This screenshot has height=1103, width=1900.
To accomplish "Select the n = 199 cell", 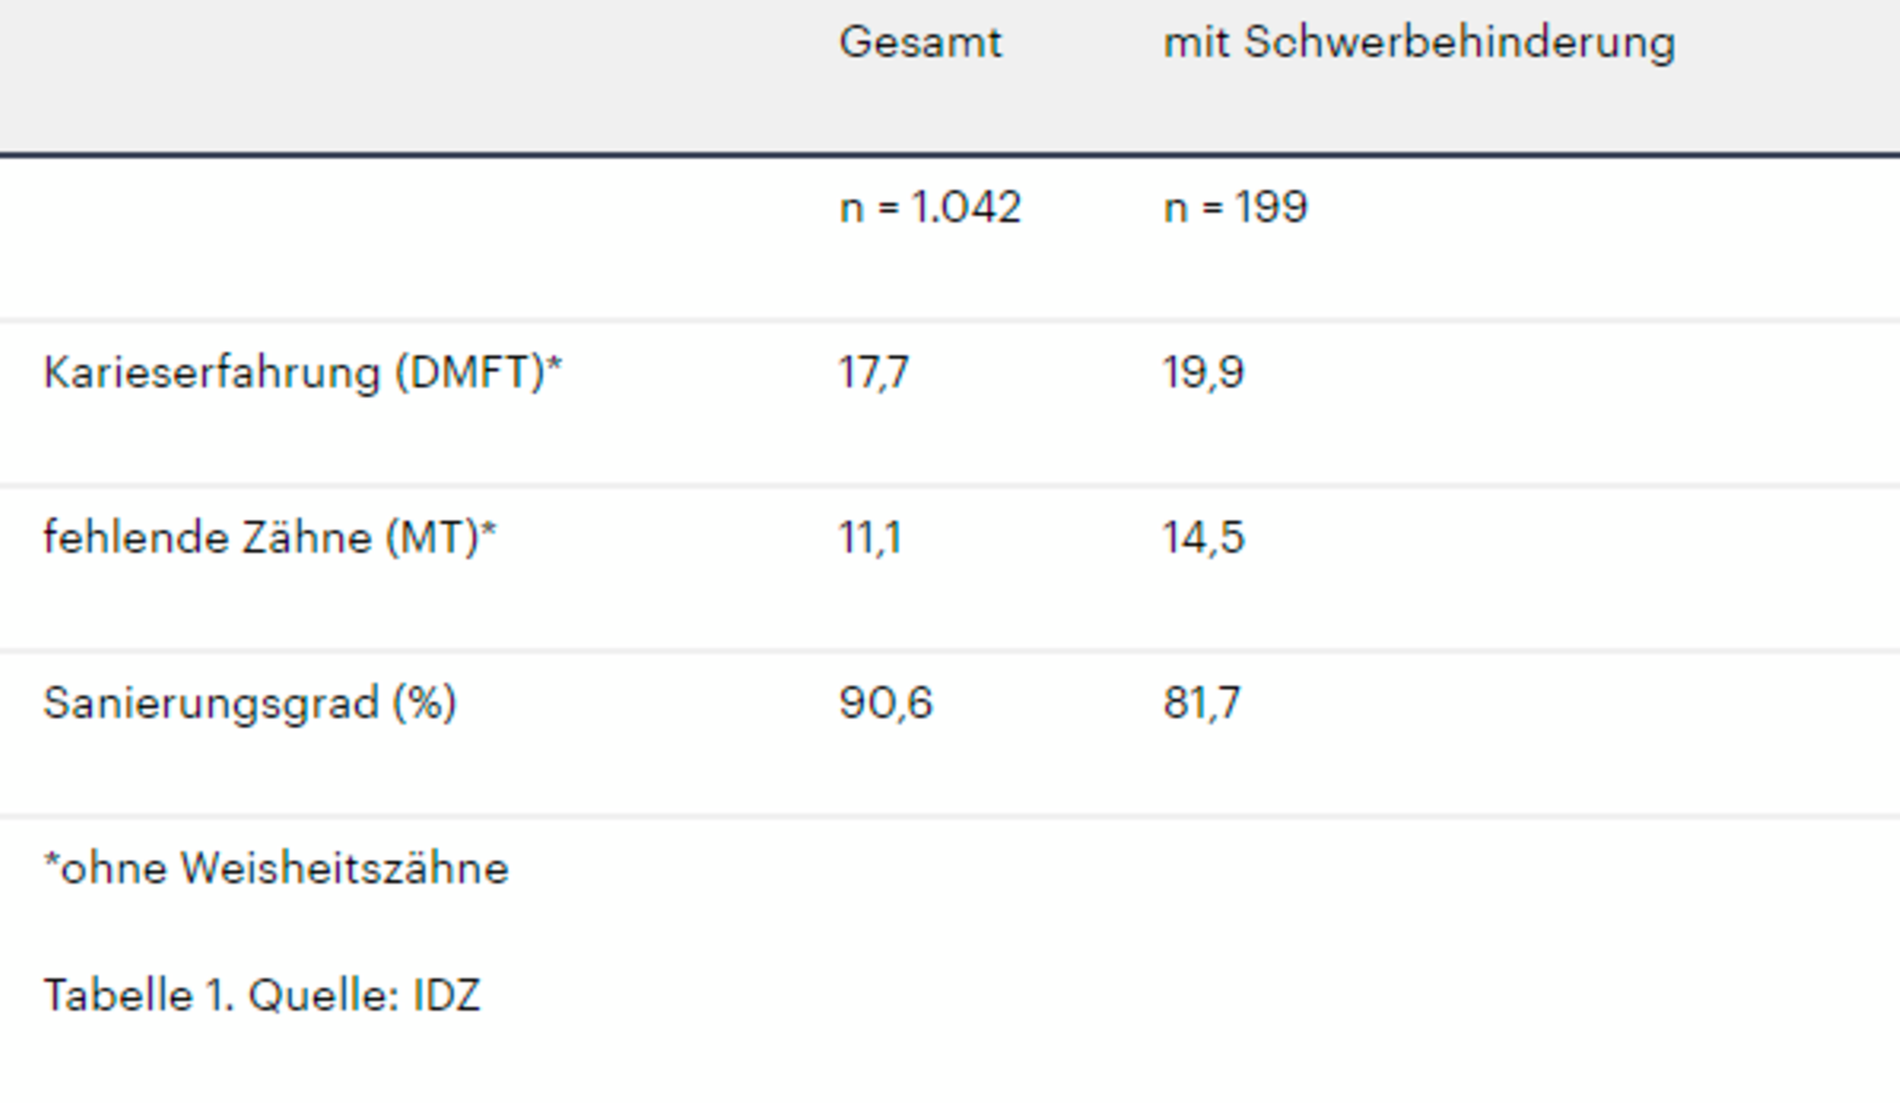I will 1235,208.
